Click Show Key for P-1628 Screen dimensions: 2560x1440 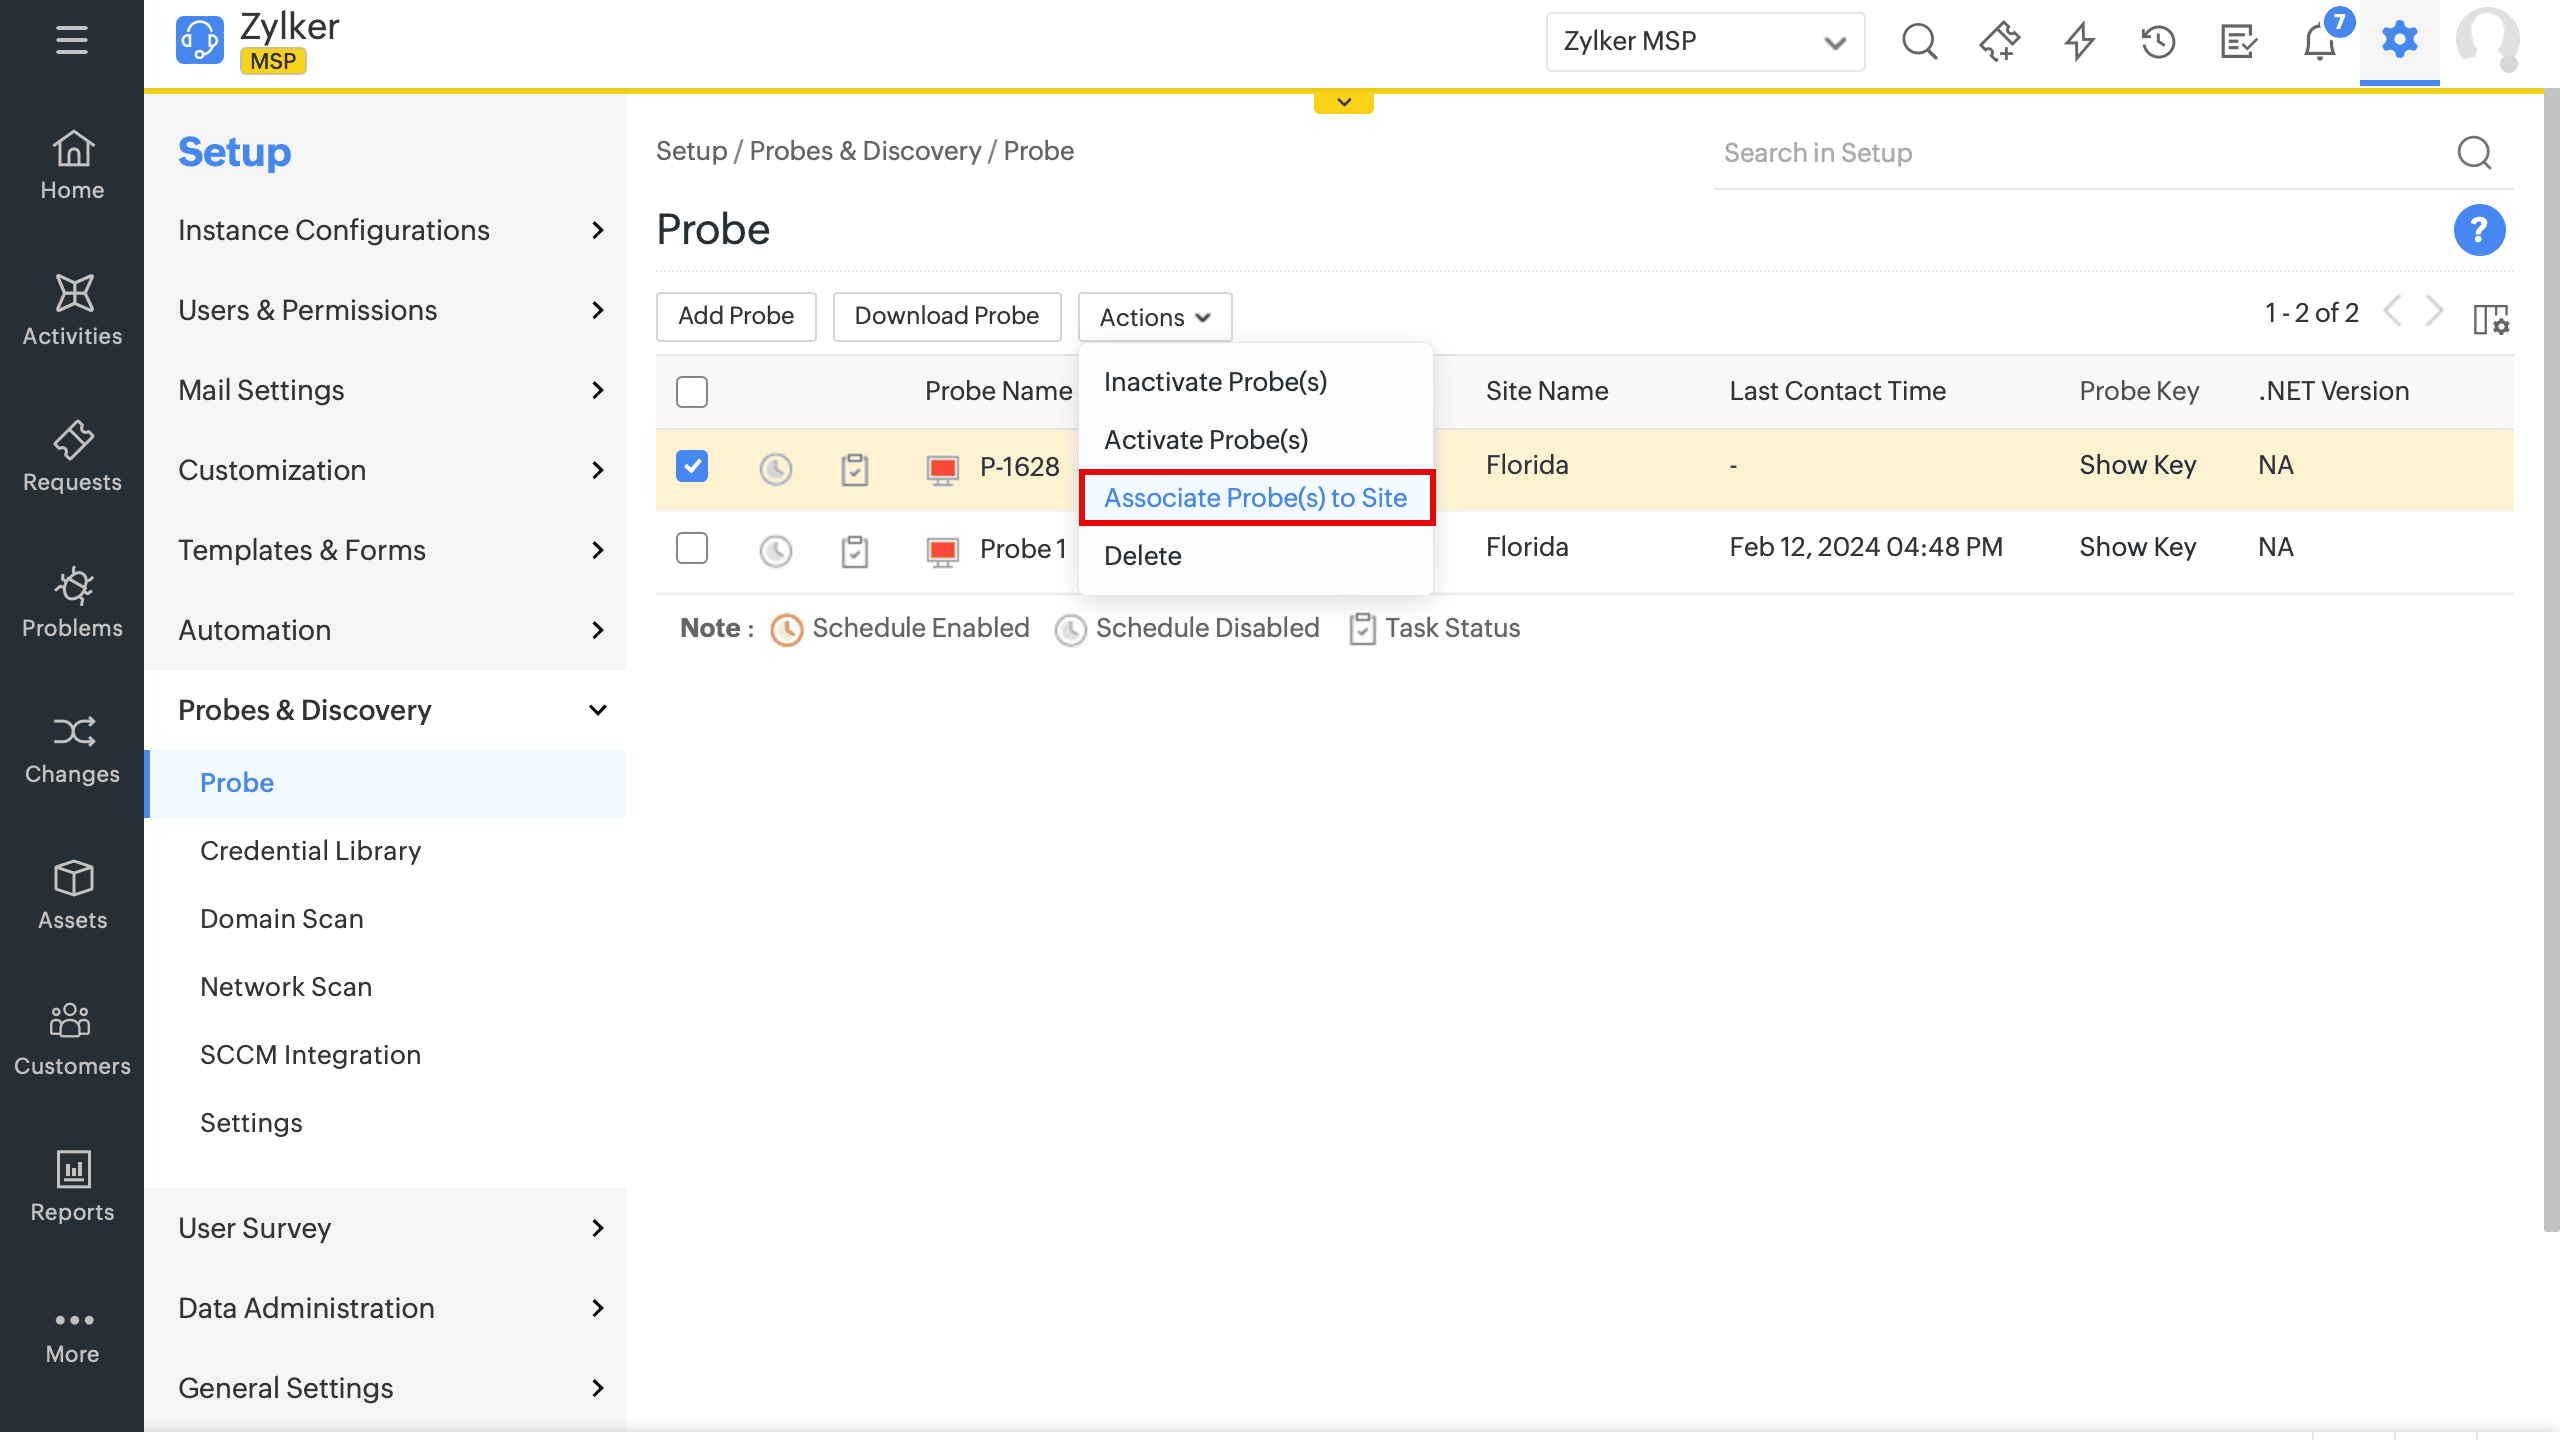pyautogui.click(x=2137, y=465)
